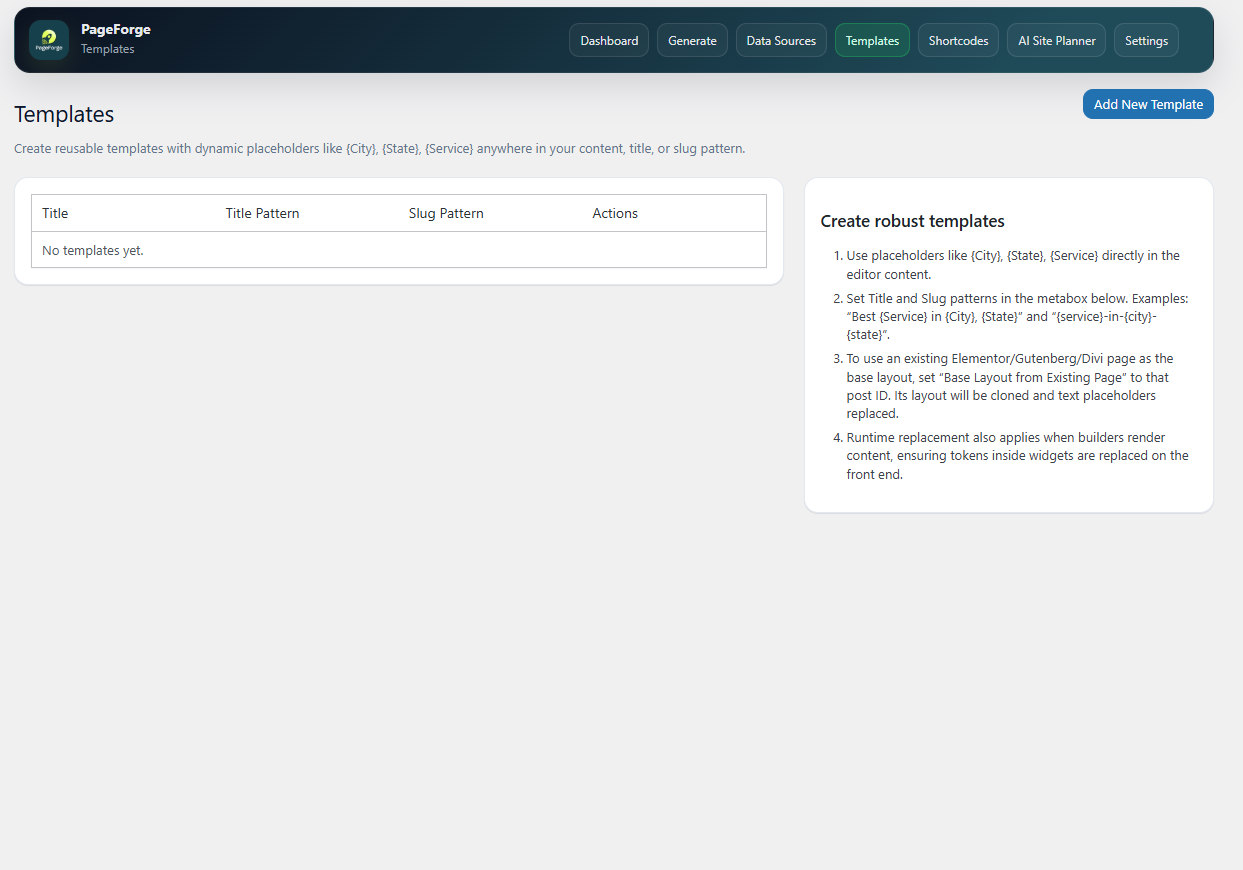Open PageForge Settings
Image resolution: width=1243 pixels, height=870 pixels.
point(1146,40)
